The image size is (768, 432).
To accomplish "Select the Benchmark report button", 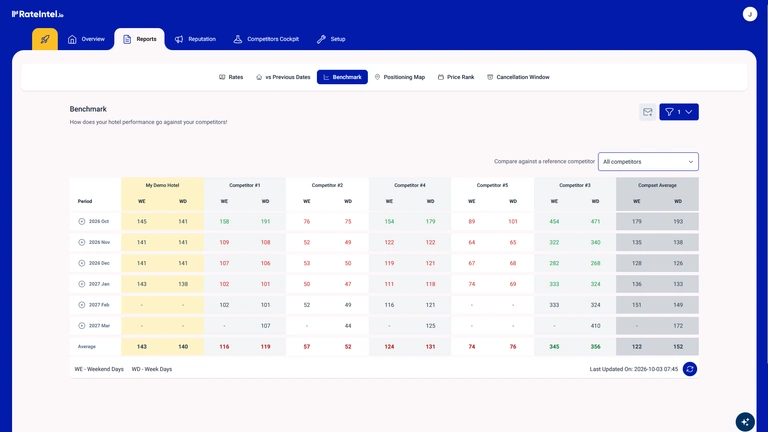I will pyautogui.click(x=342, y=77).
